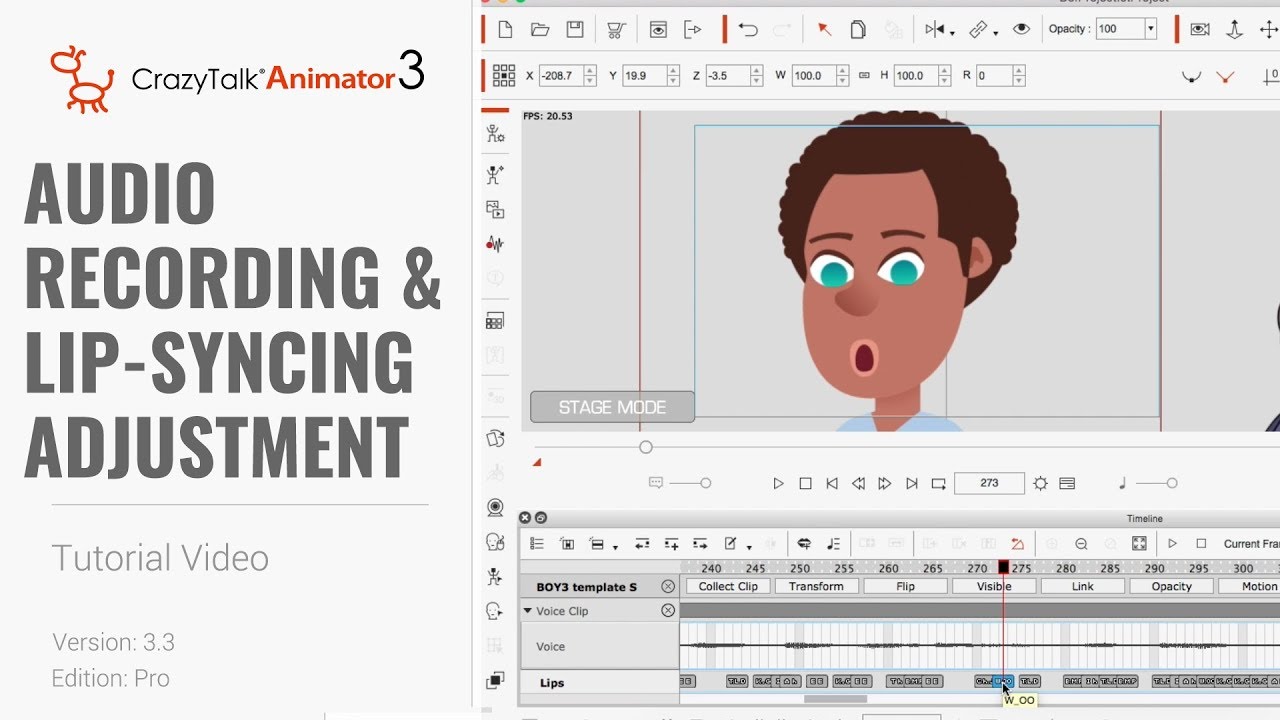This screenshot has height=720, width=1280.
Task: Click the timeline music note list icon
Action: [x=833, y=544]
